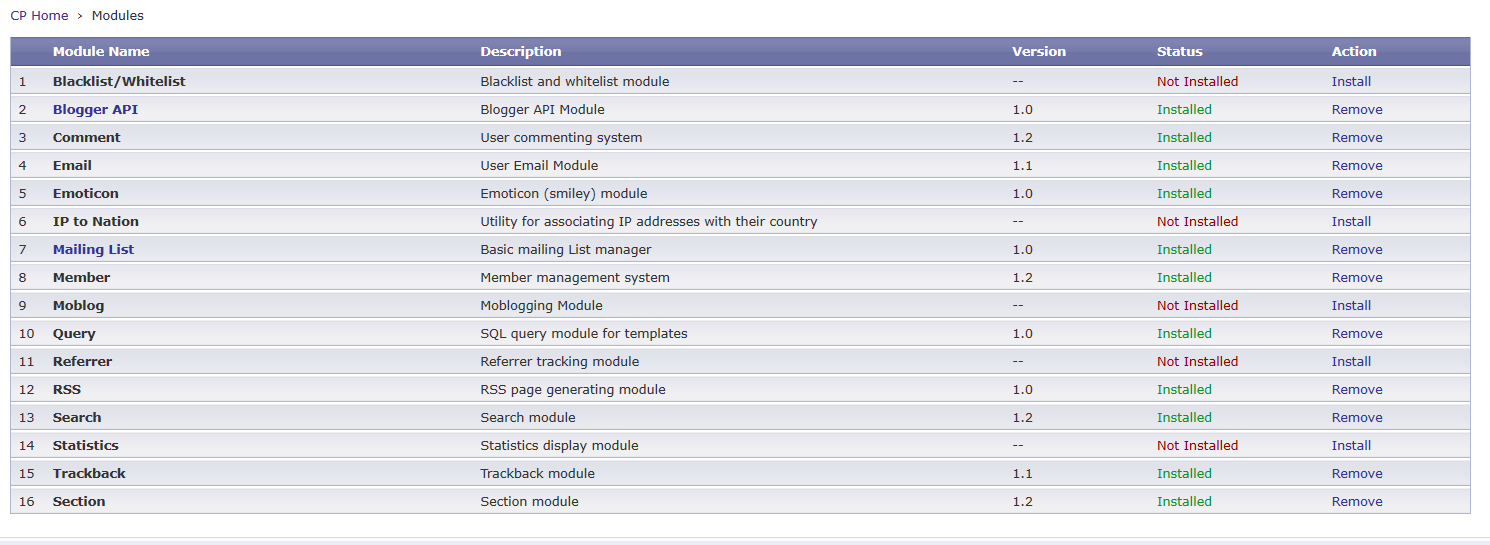Remove the Search module
1490x545 pixels.
point(1357,417)
